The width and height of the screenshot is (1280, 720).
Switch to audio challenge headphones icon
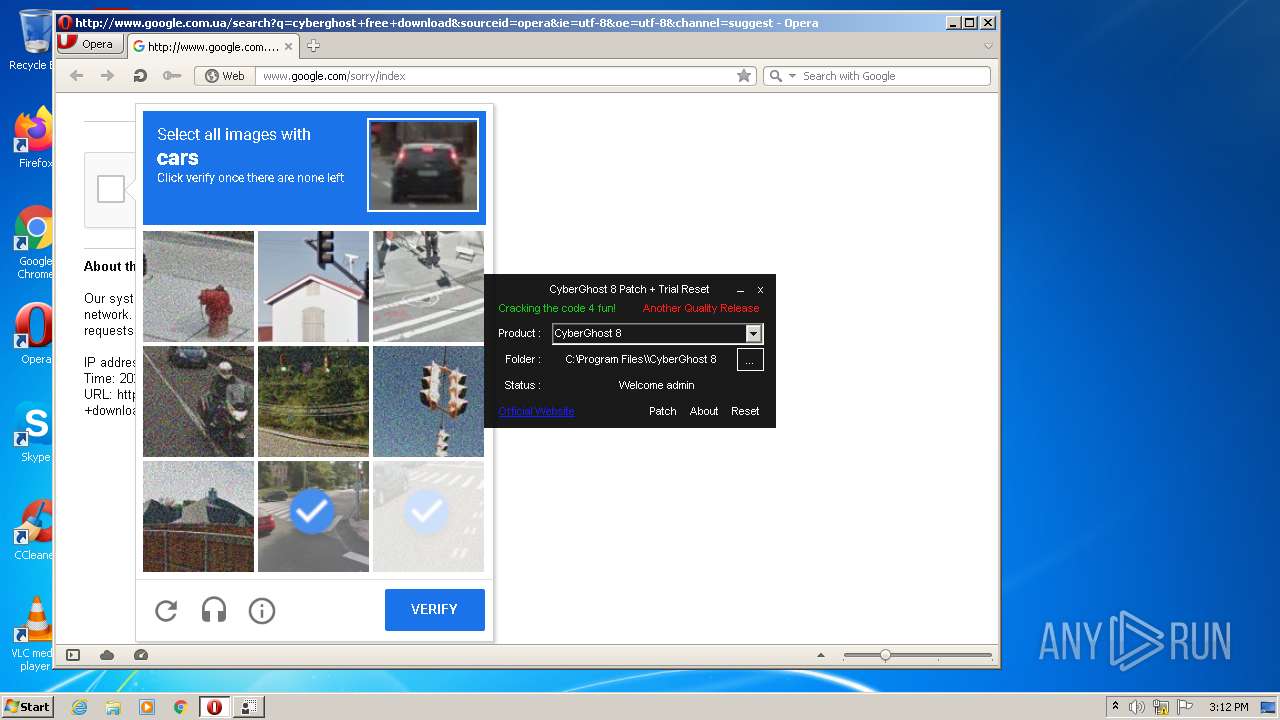(214, 610)
